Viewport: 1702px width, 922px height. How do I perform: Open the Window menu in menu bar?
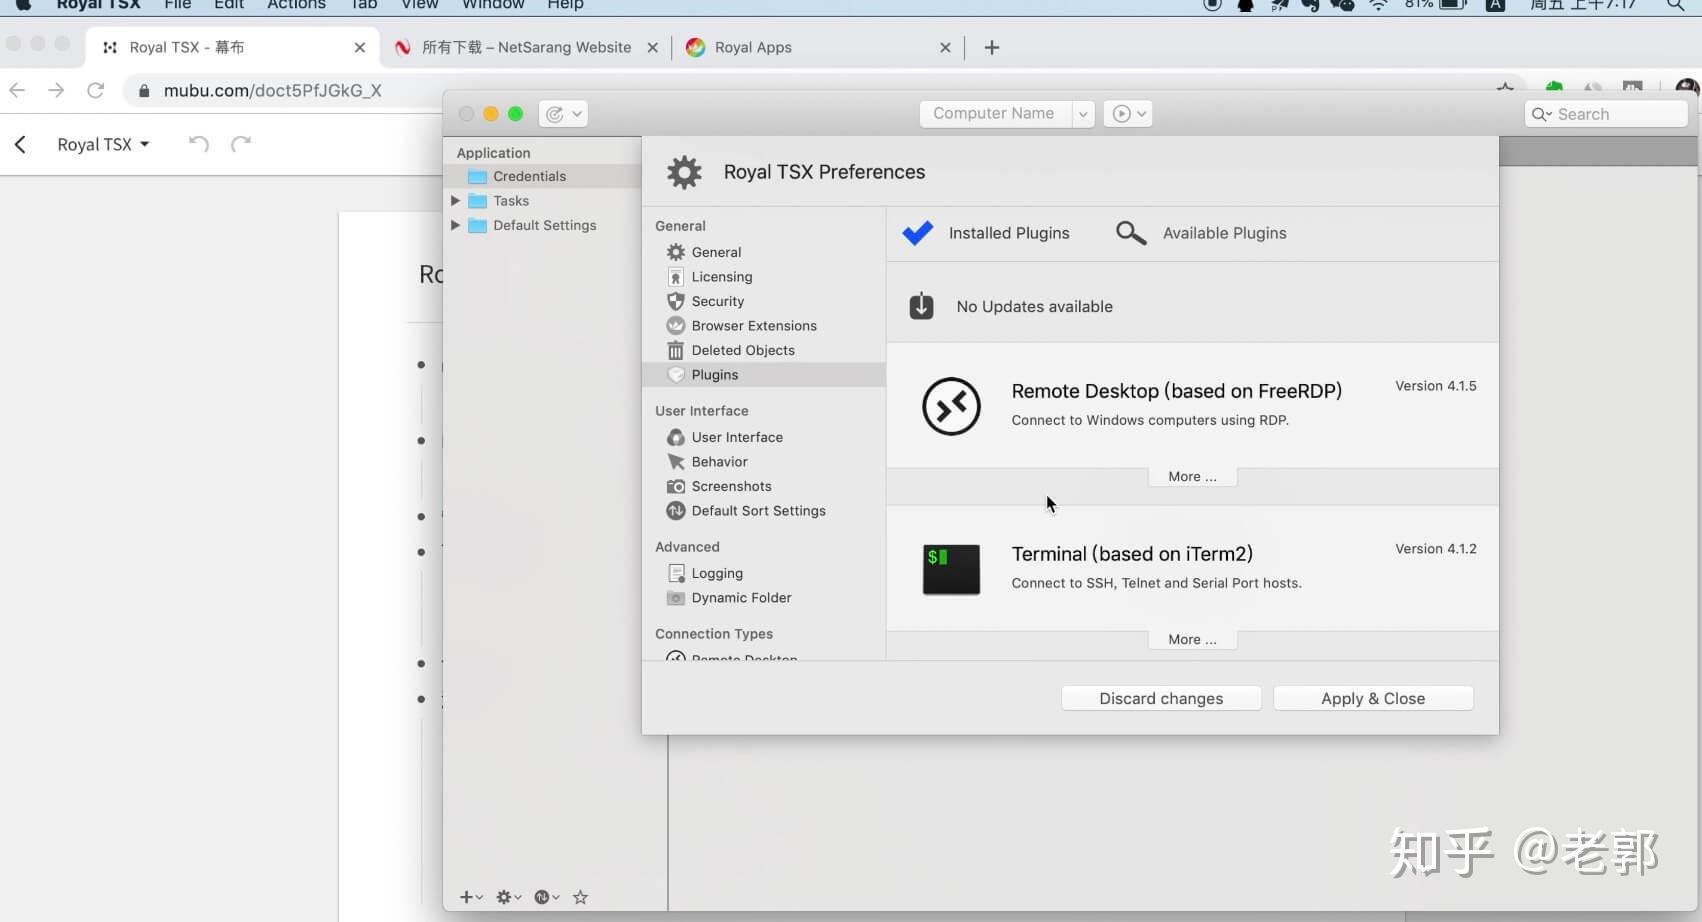pyautogui.click(x=491, y=5)
